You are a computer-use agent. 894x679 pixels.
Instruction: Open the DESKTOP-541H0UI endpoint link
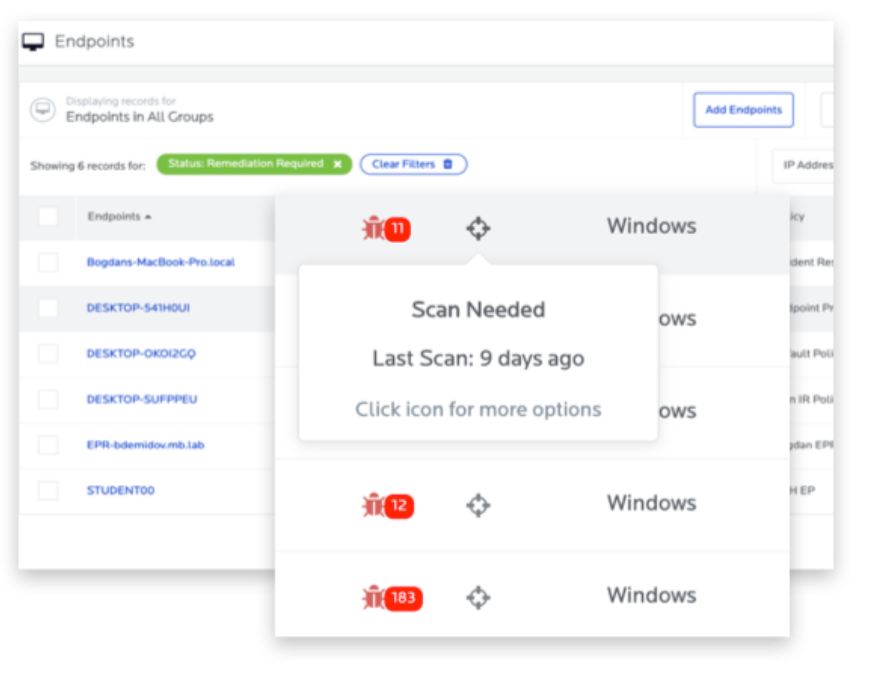tap(138, 308)
